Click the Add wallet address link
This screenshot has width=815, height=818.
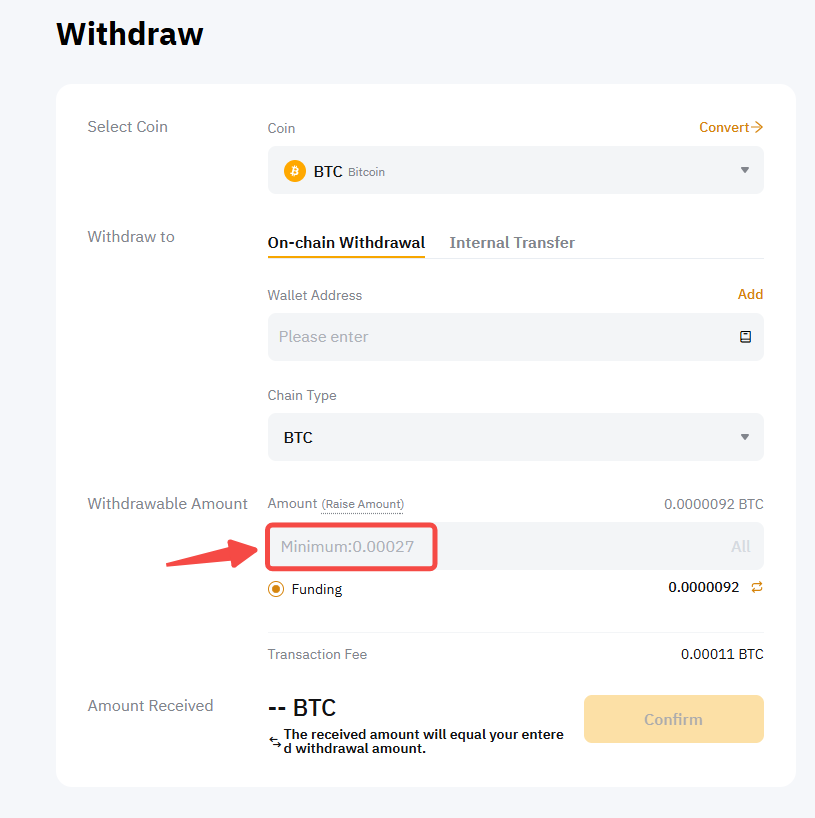(750, 294)
